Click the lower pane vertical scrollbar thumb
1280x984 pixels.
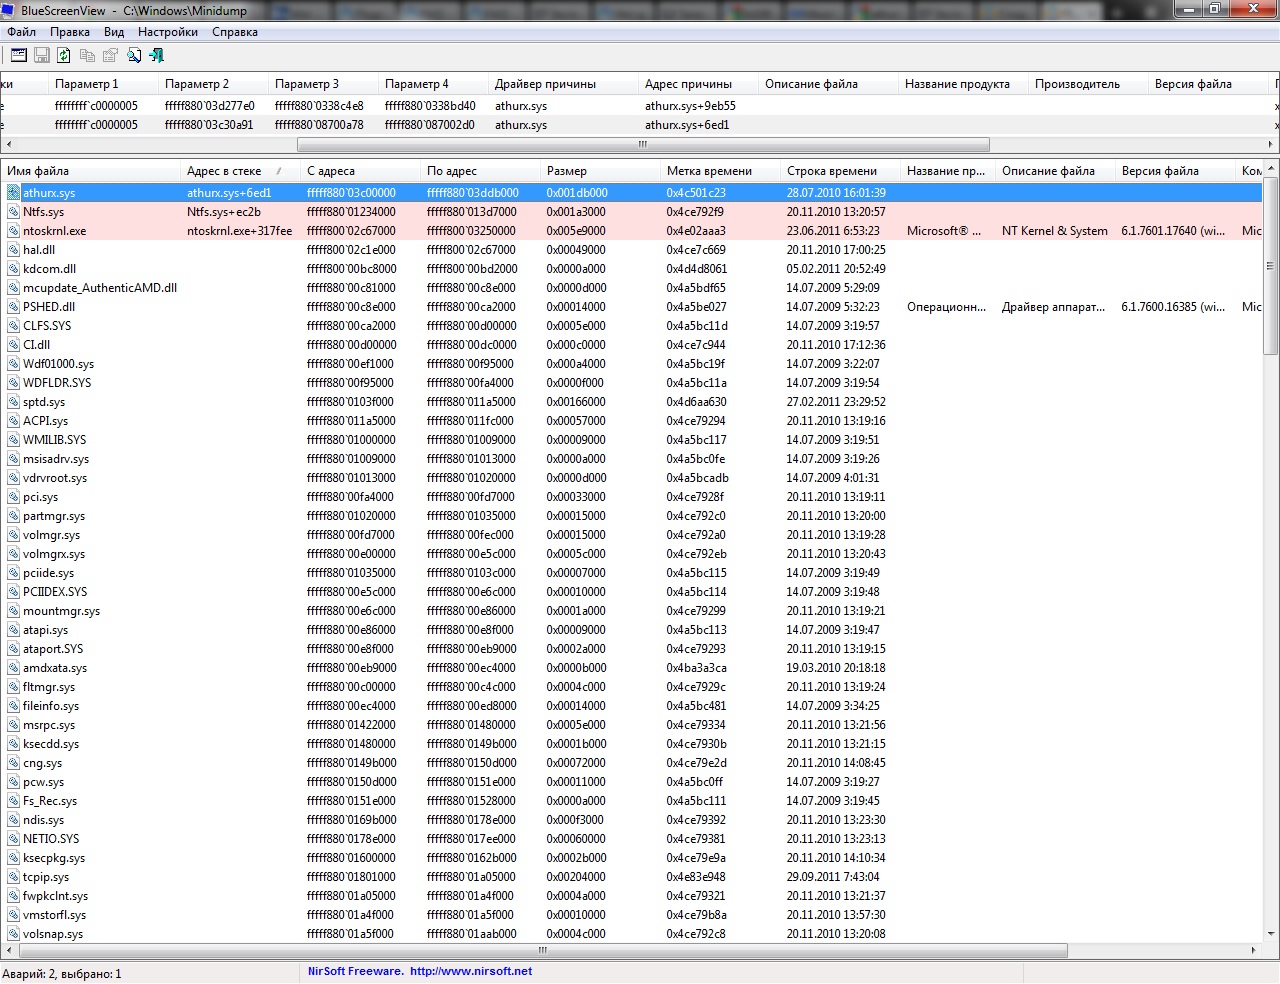[x=1271, y=265]
